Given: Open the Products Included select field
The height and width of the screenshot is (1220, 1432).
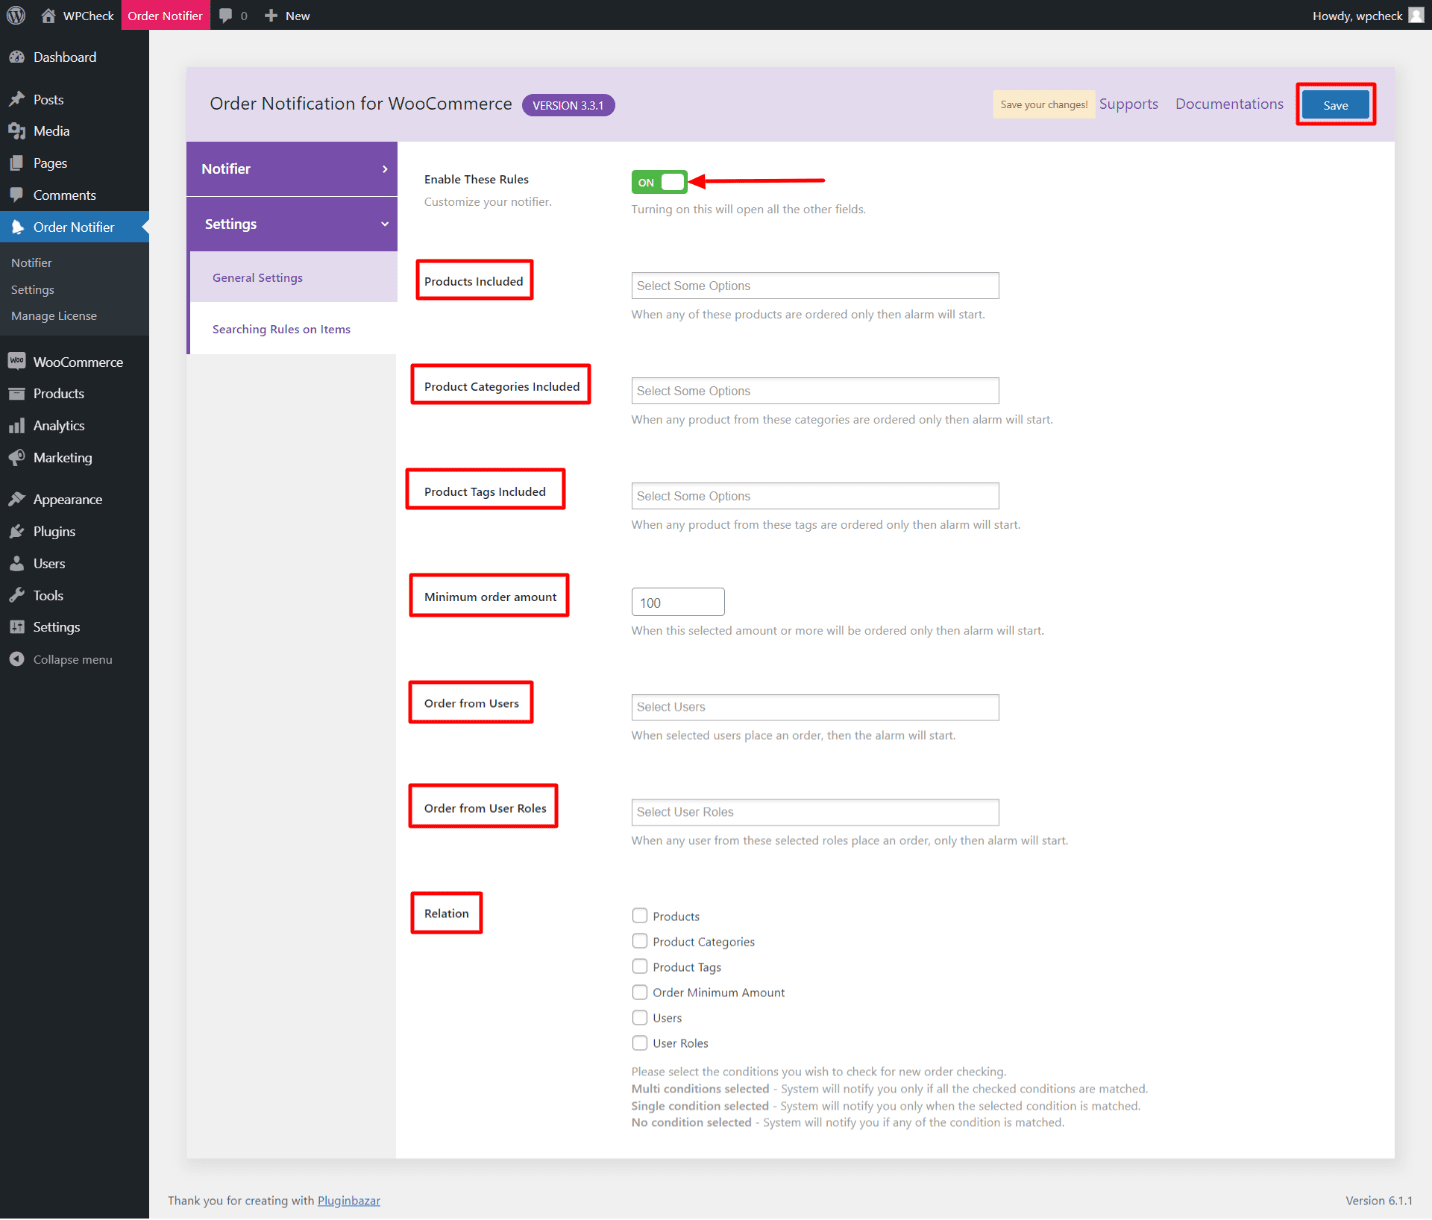Looking at the screenshot, I should (815, 285).
